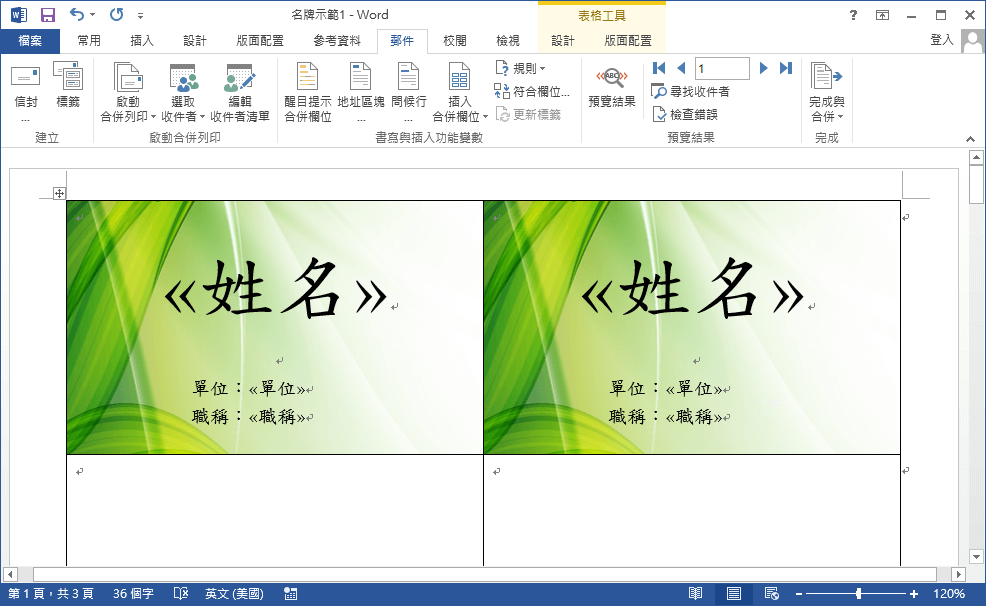
Task: Click the record number input showing 1
Action: (721, 68)
